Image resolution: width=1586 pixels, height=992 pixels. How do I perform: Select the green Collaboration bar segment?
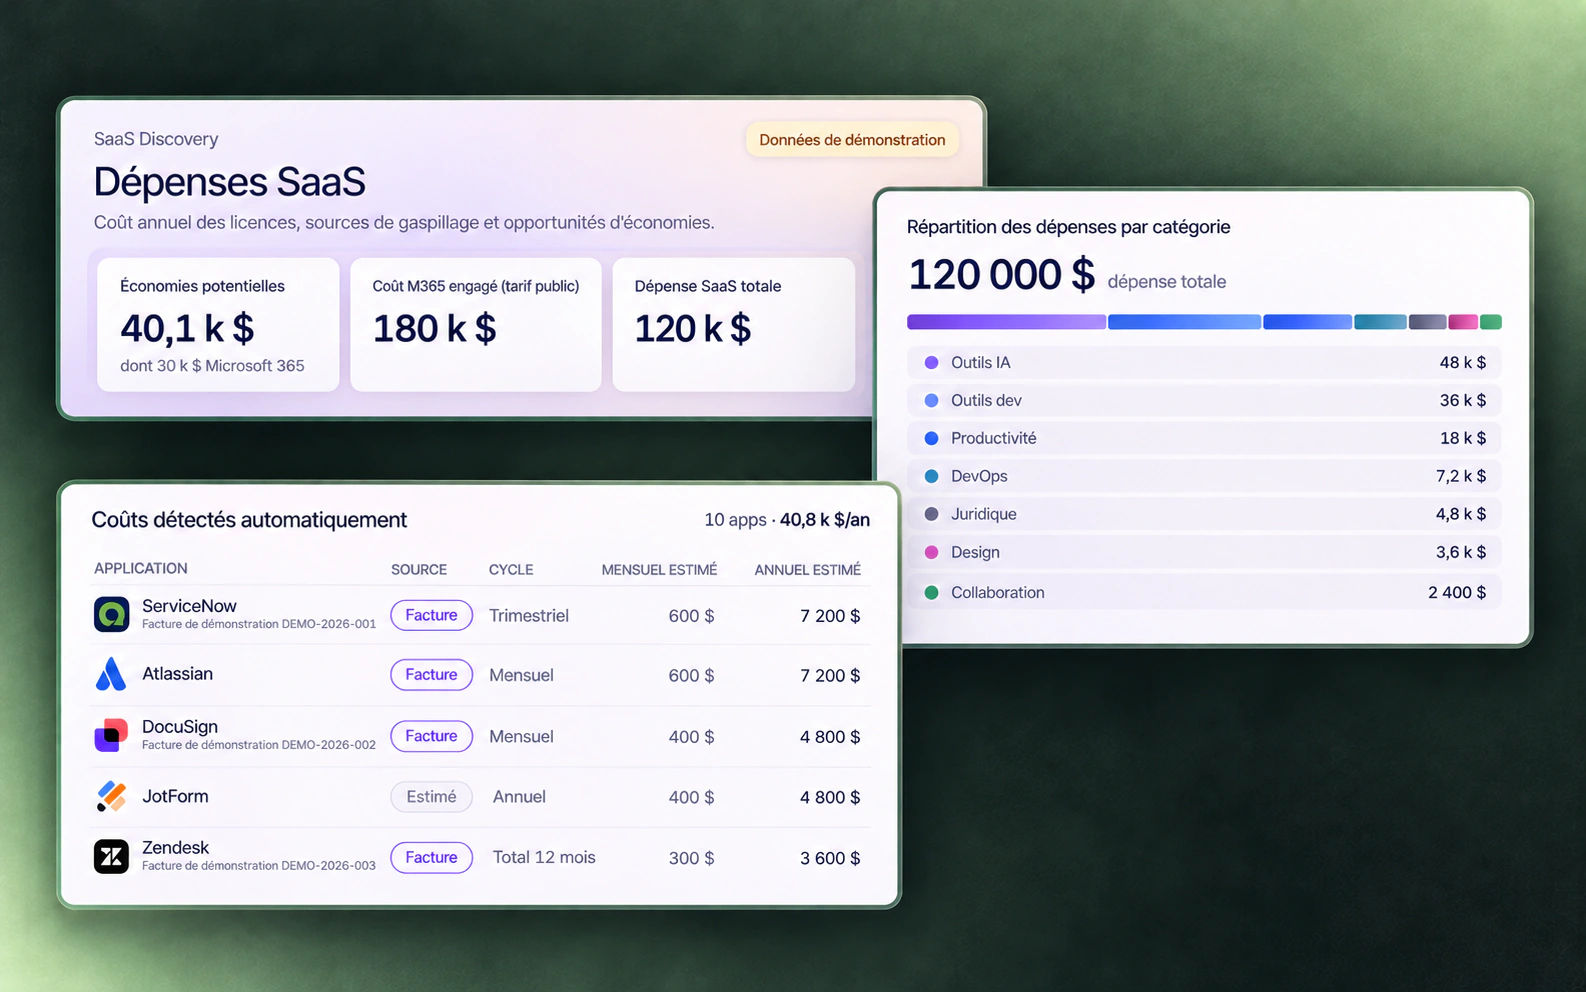[1491, 322]
